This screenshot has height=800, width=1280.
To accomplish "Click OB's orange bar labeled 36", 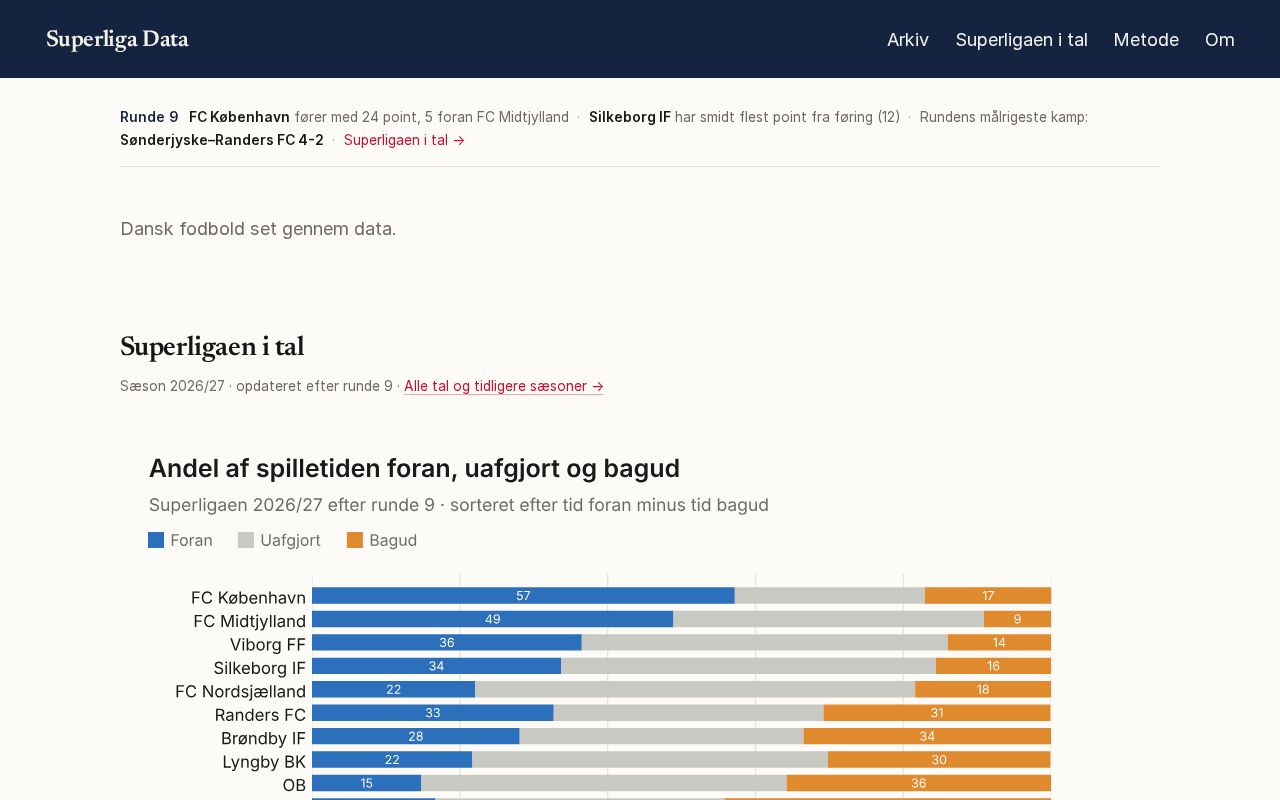I will point(919,783).
